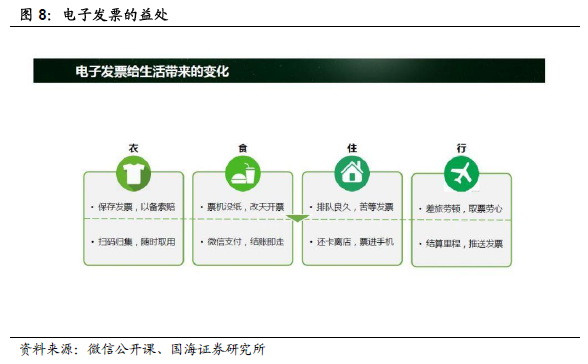Click the text 票机没纸，改天开票
Image resolution: width=588 pixels, height=364 pixels.
coord(246,207)
